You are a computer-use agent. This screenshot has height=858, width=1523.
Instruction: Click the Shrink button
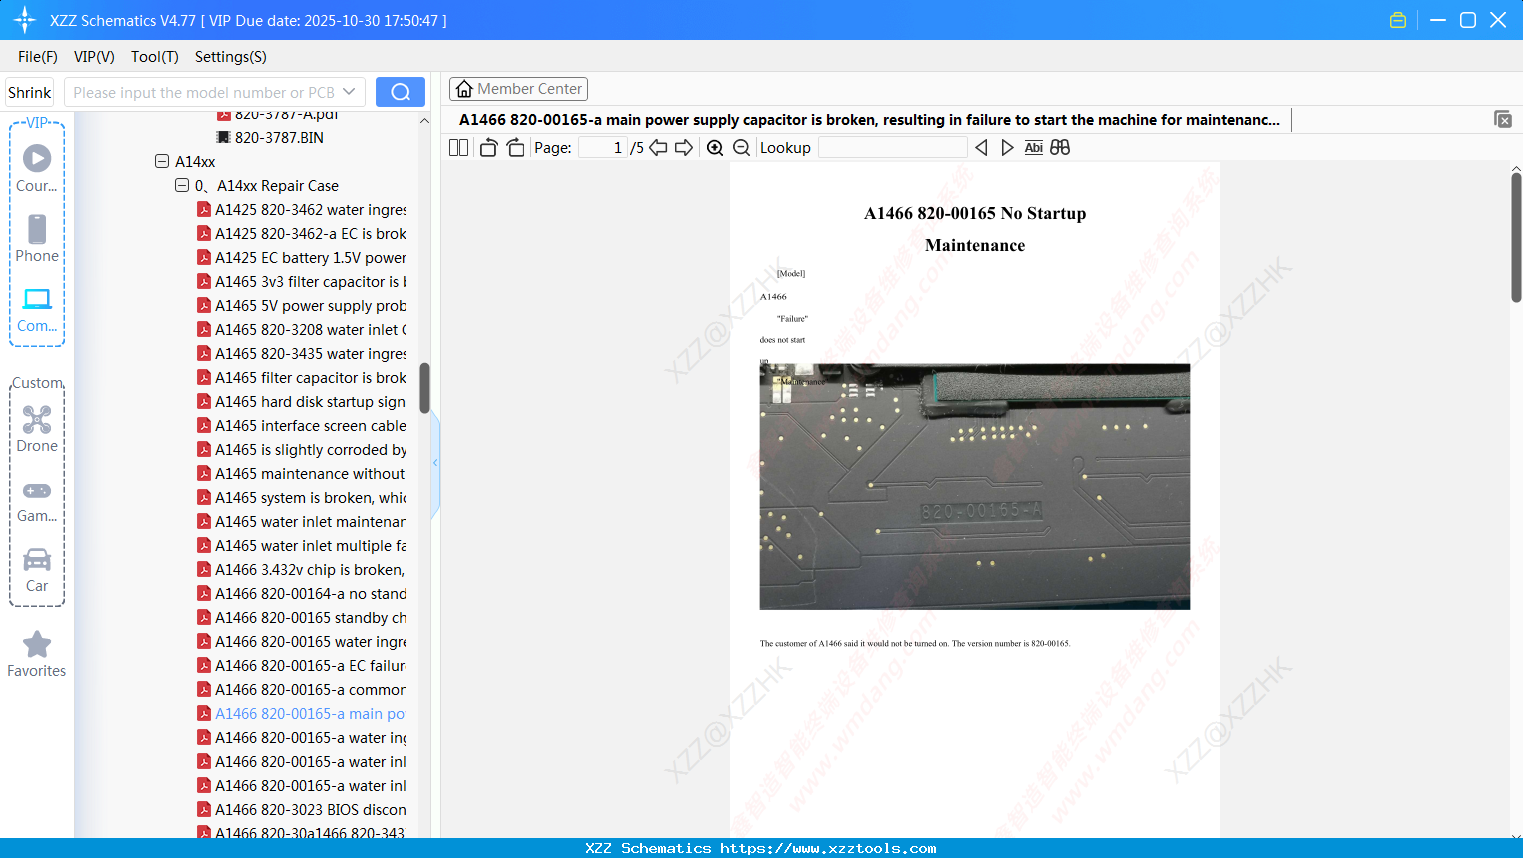[30, 92]
